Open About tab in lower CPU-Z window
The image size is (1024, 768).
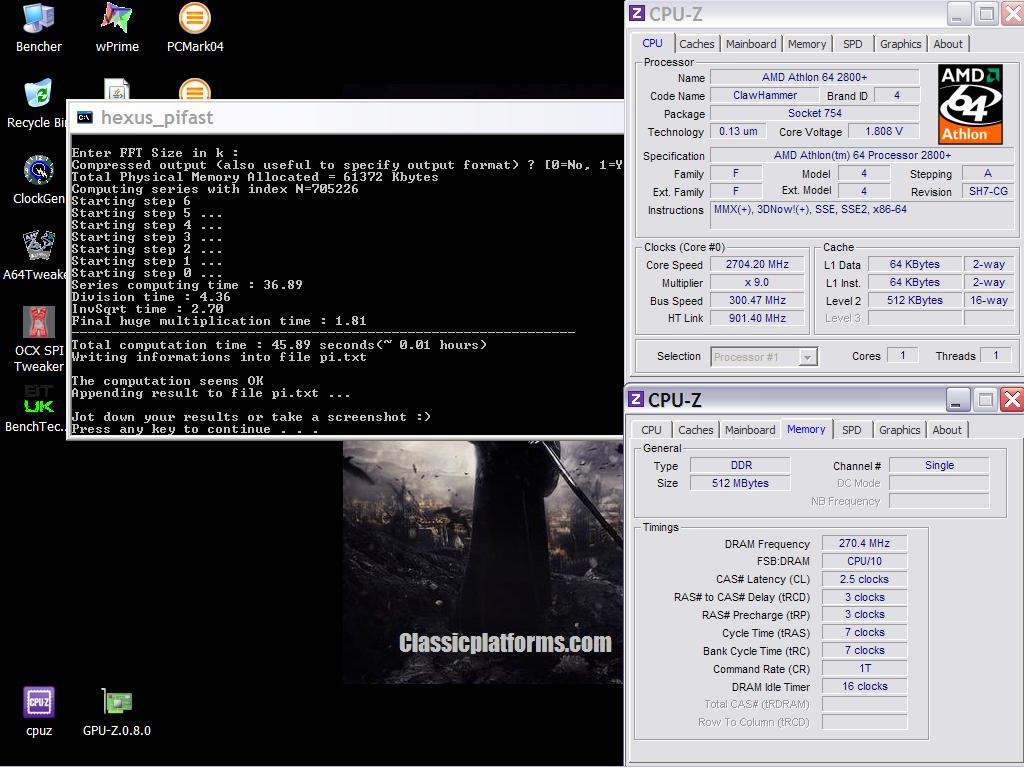pos(947,430)
